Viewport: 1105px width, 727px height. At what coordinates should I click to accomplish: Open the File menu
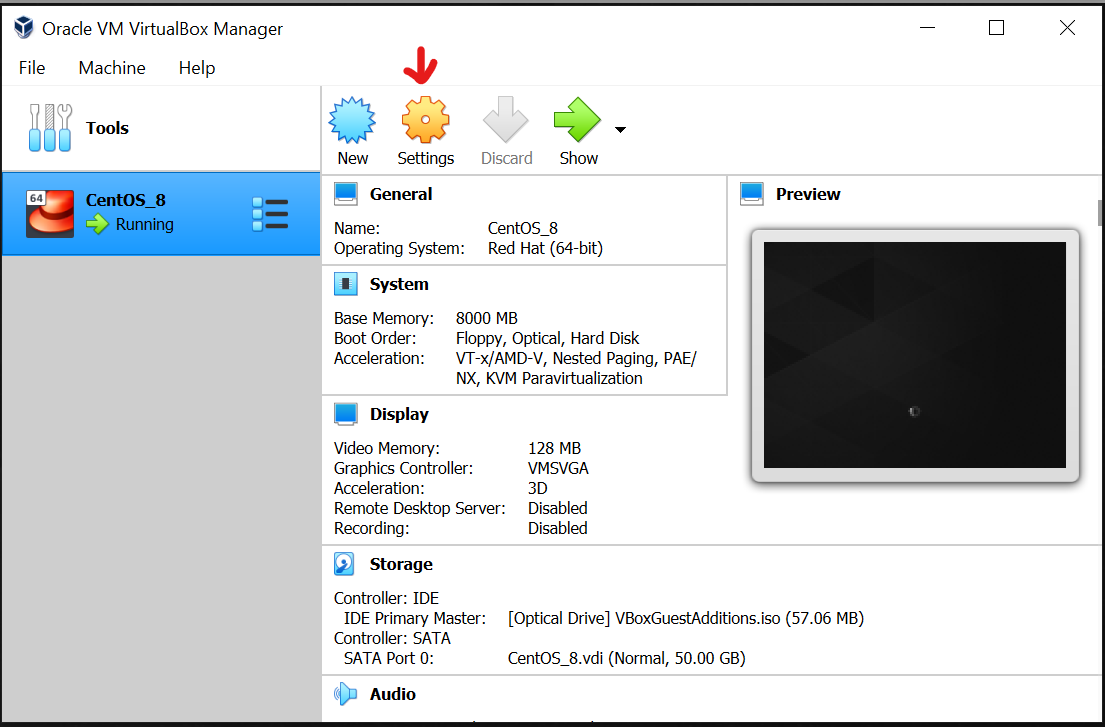(x=32, y=68)
